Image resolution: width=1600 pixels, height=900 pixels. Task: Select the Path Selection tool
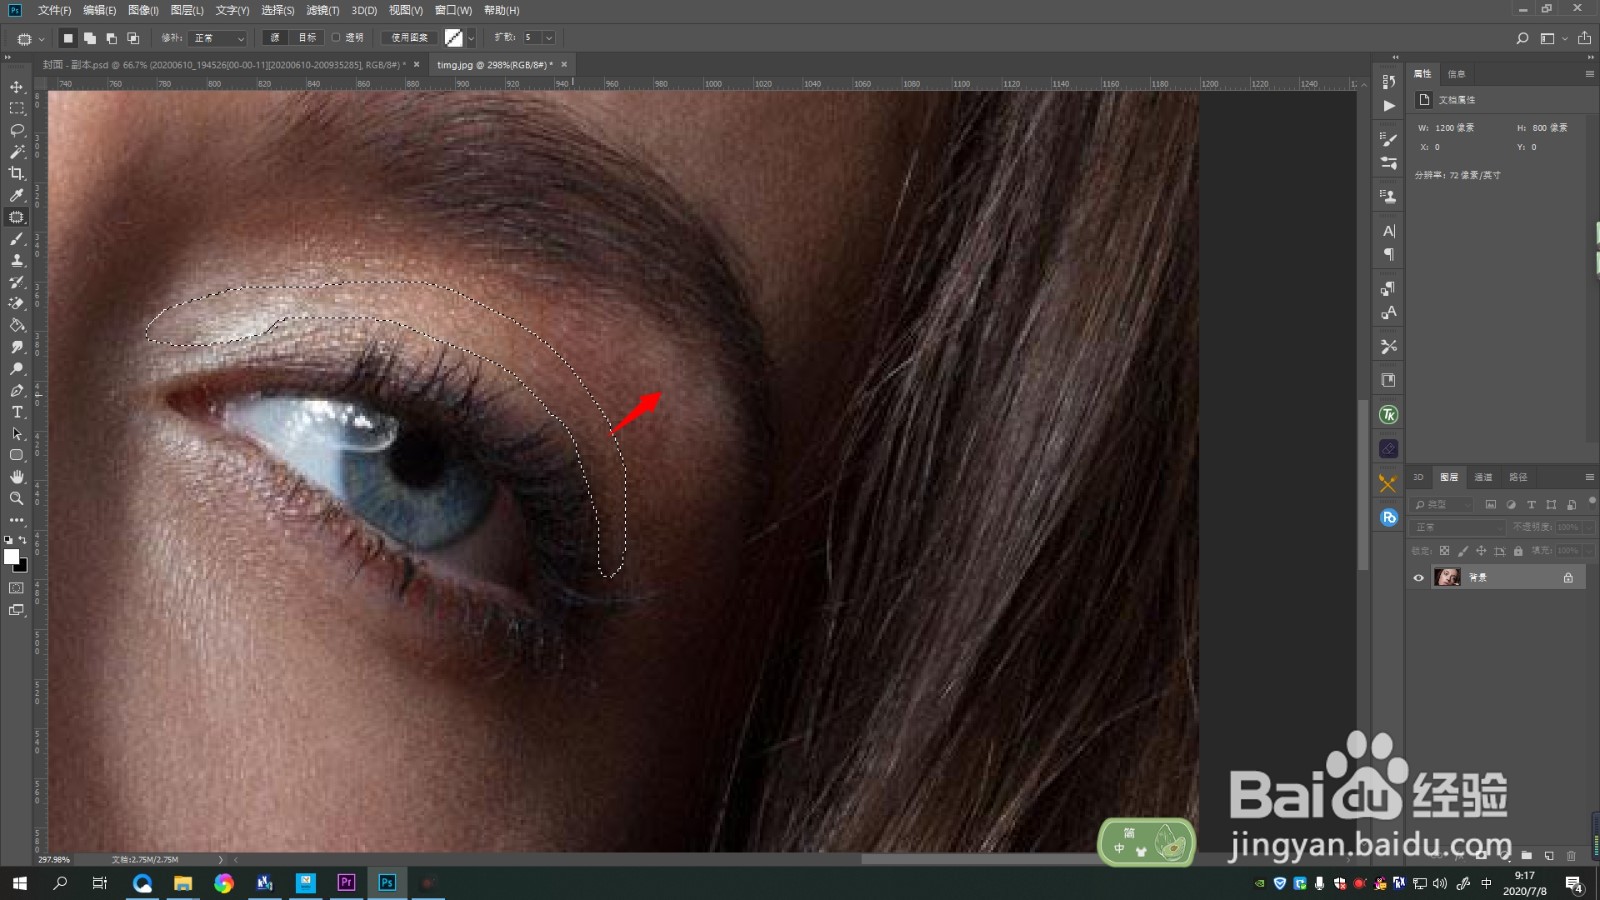point(17,434)
